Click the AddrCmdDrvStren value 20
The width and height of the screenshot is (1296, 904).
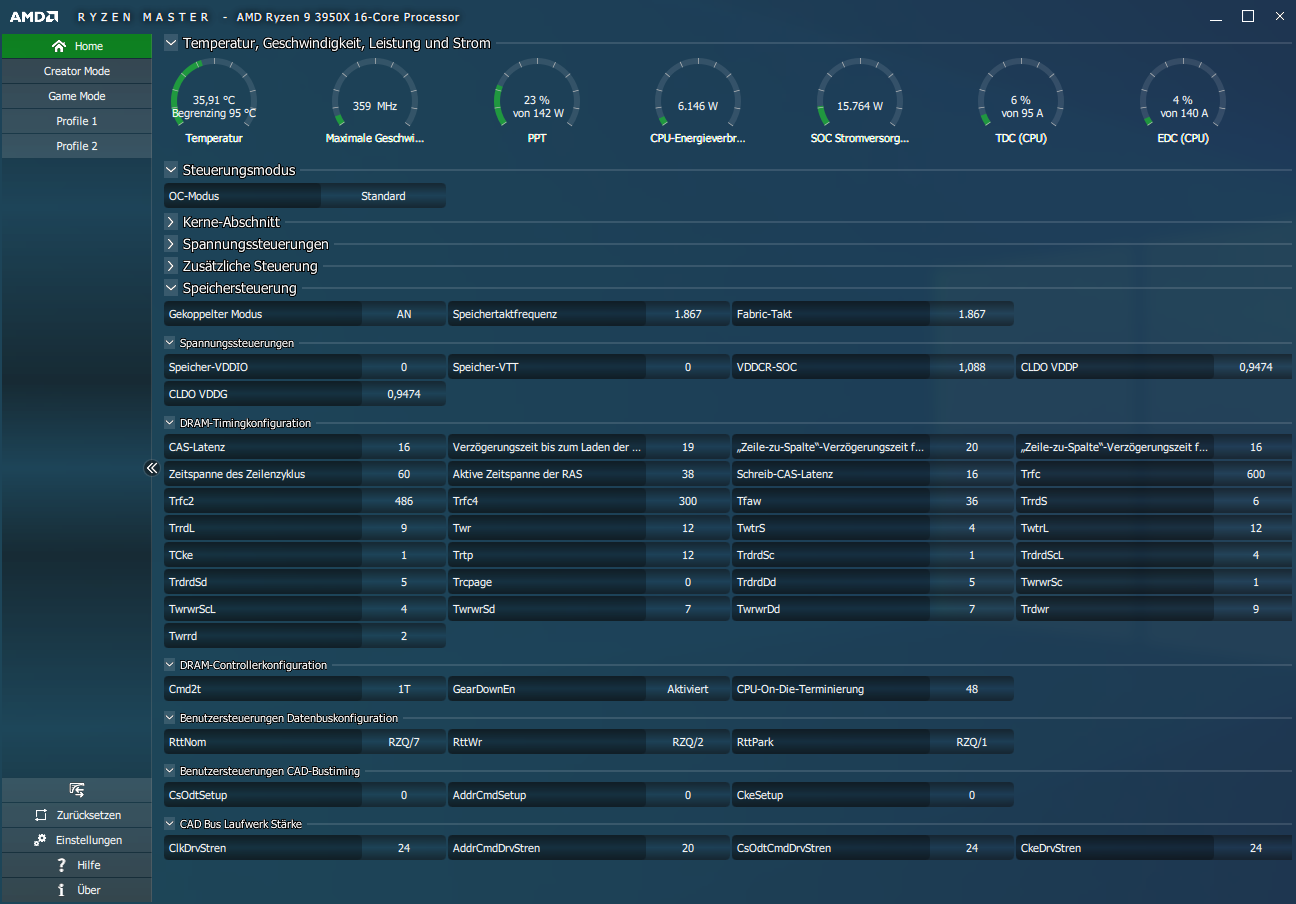(x=688, y=848)
